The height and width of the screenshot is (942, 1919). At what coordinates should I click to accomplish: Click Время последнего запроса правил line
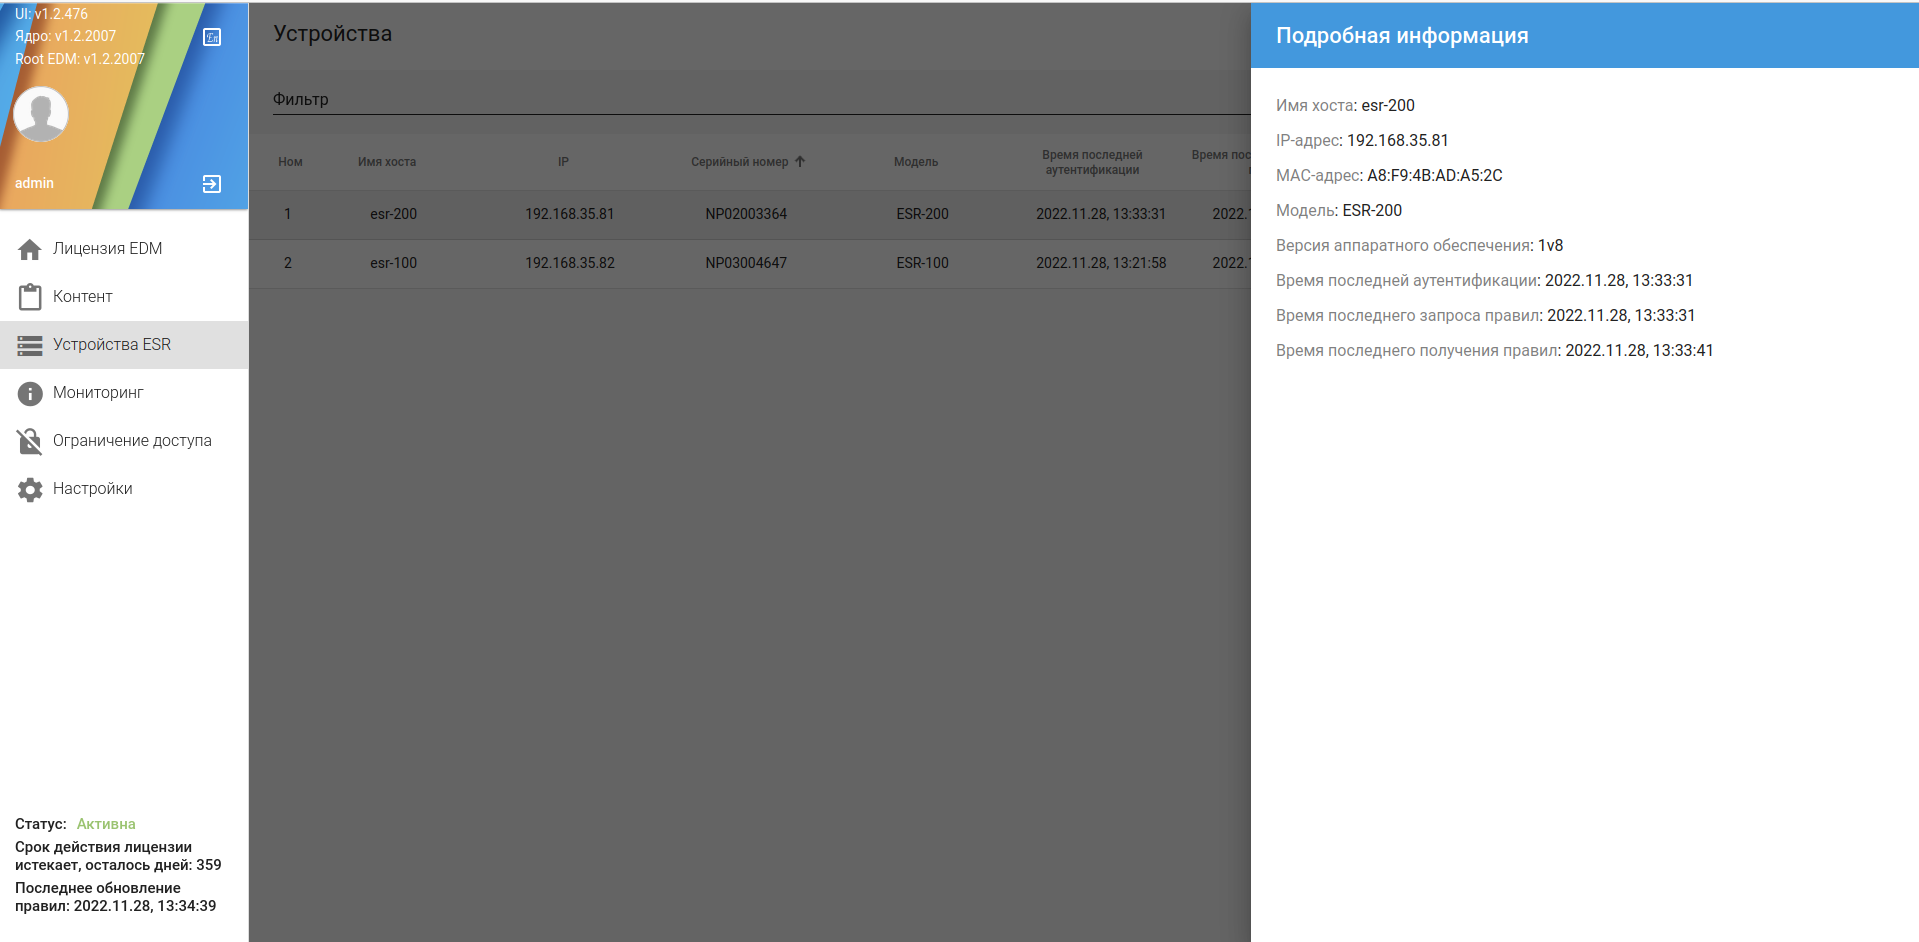pyautogui.click(x=1485, y=316)
